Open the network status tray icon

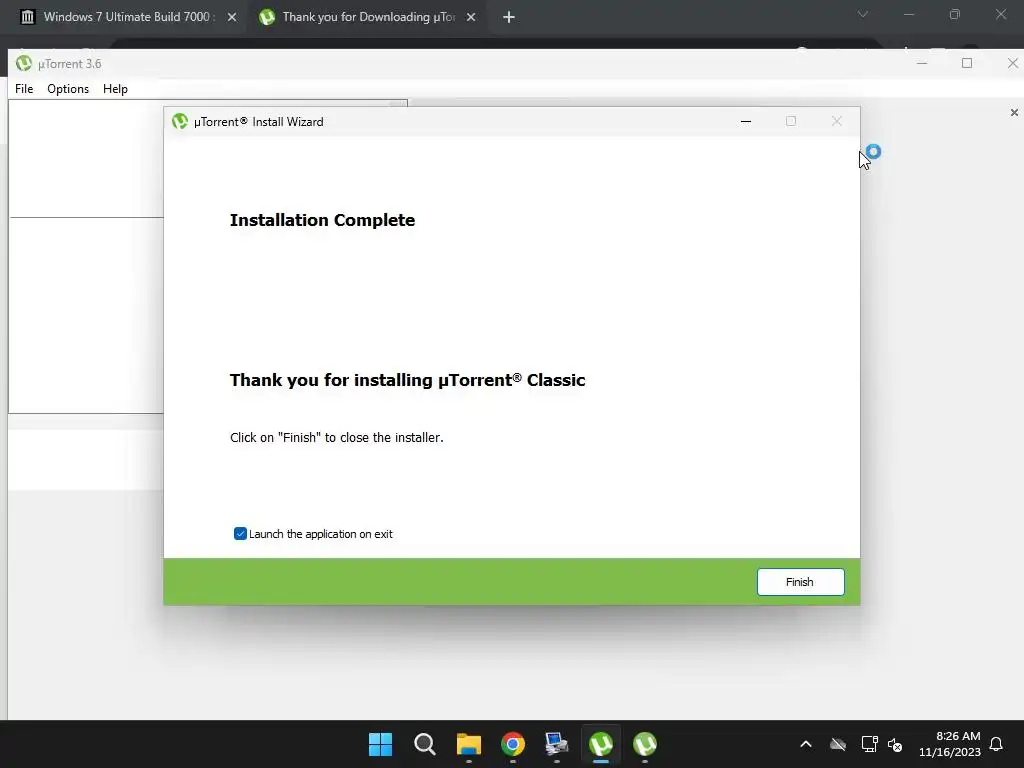pyautogui.click(x=869, y=744)
